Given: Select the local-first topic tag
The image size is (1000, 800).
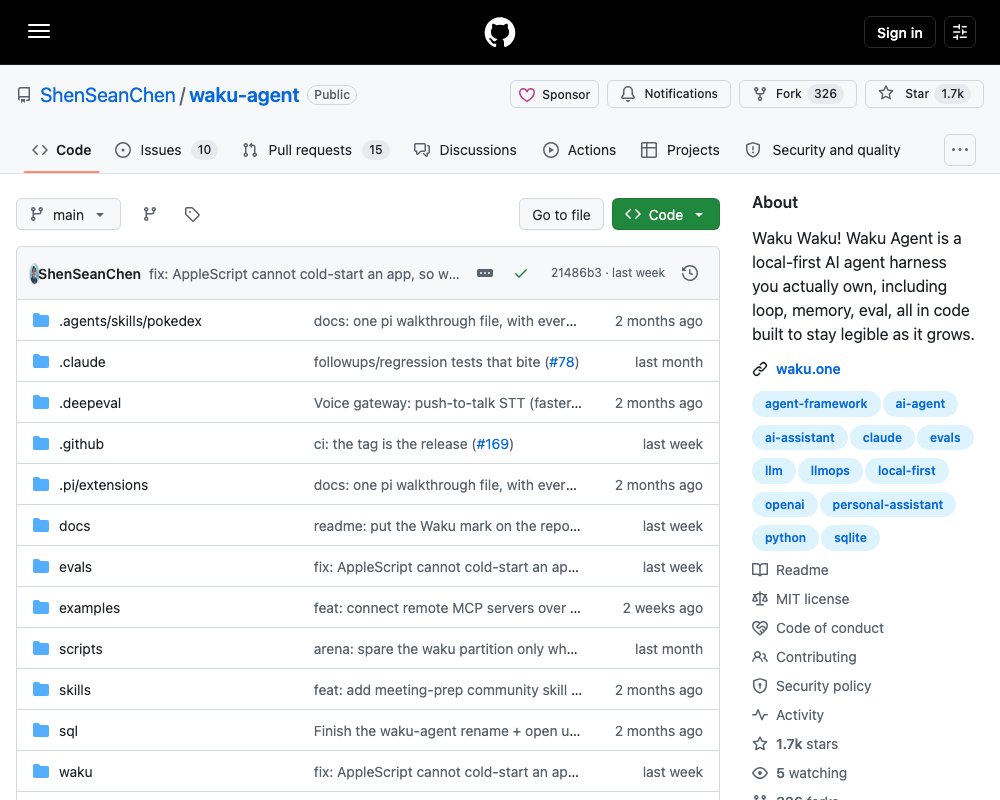Looking at the screenshot, I should pos(906,471).
